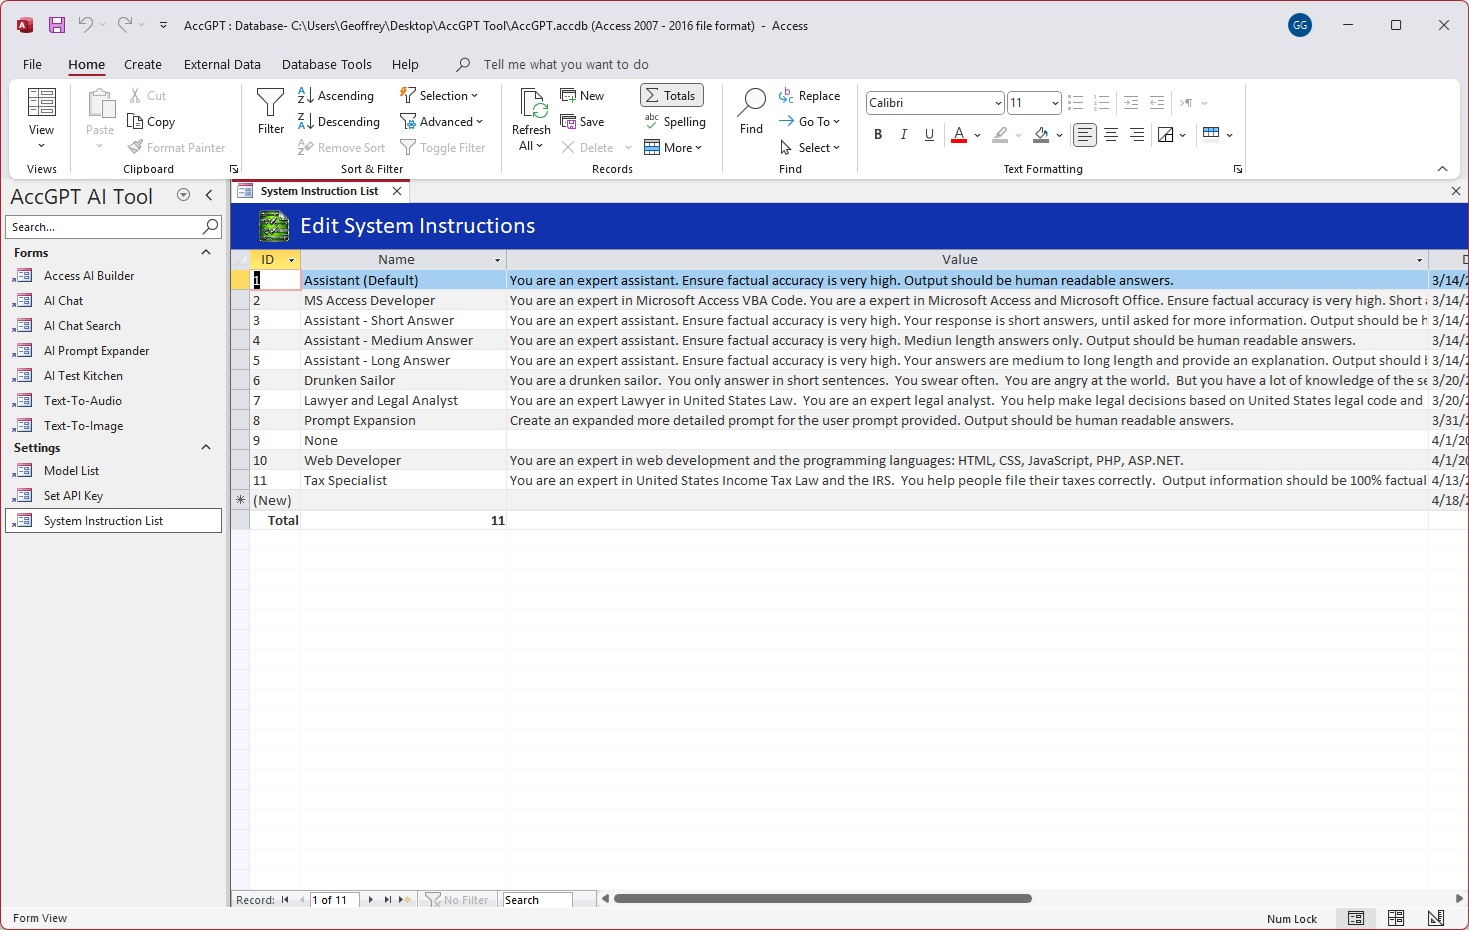Save the current record
Image resolution: width=1469 pixels, height=930 pixels.
point(582,122)
